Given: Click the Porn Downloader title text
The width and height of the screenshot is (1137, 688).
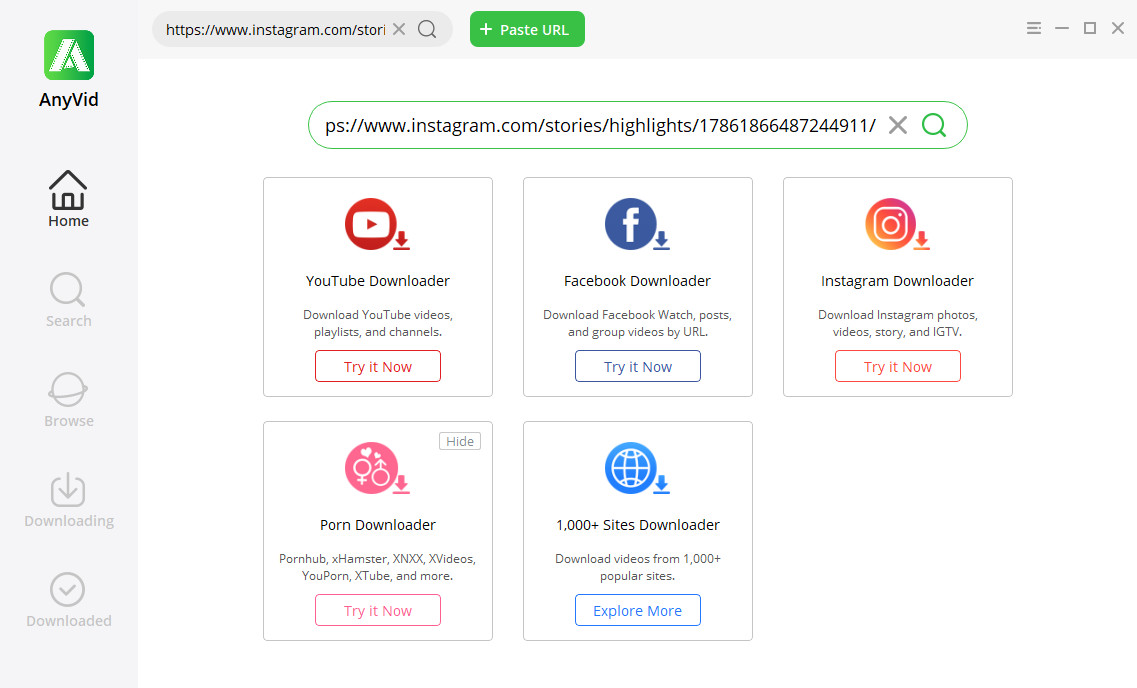Looking at the screenshot, I should coord(378,525).
